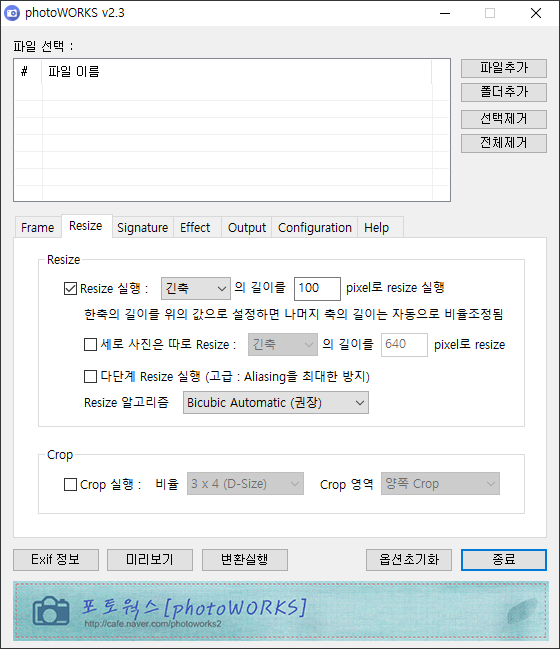Click the resize pixel field showing 100

(x=317, y=288)
